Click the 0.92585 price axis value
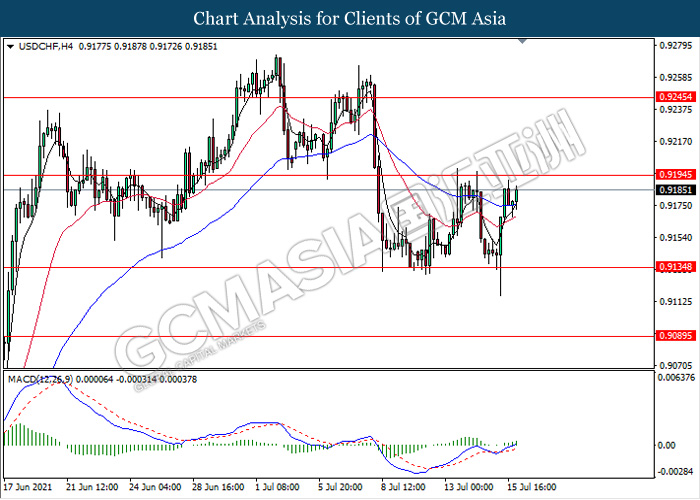This screenshot has height=500, width=700. click(676, 78)
